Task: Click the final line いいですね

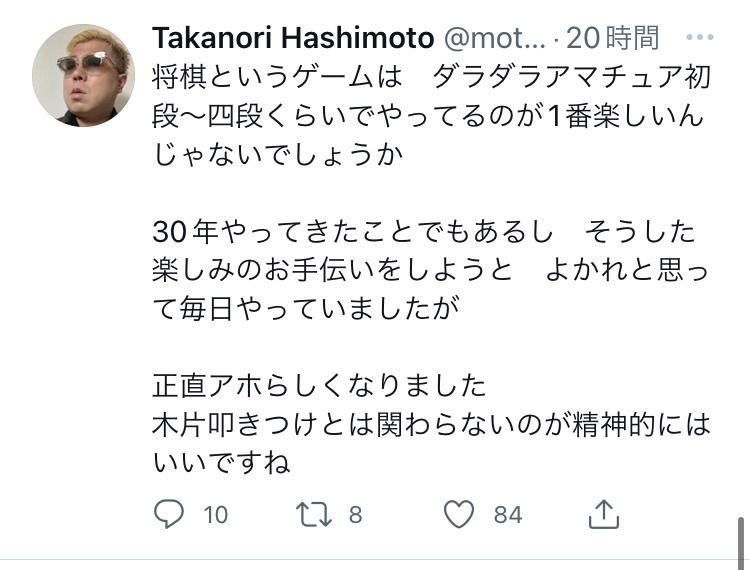Action: pos(221,463)
